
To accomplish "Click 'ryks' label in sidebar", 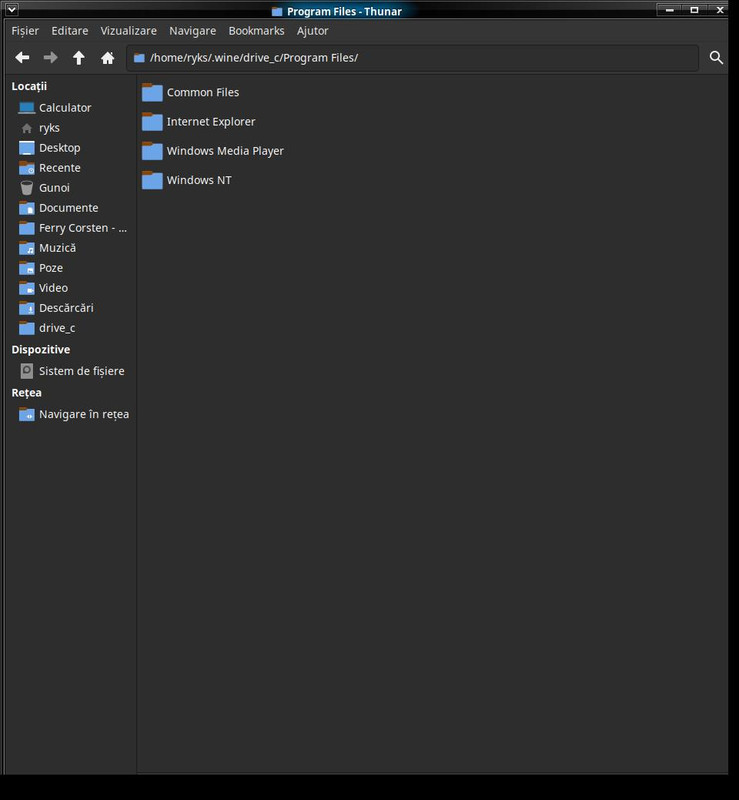I will pos(49,128).
